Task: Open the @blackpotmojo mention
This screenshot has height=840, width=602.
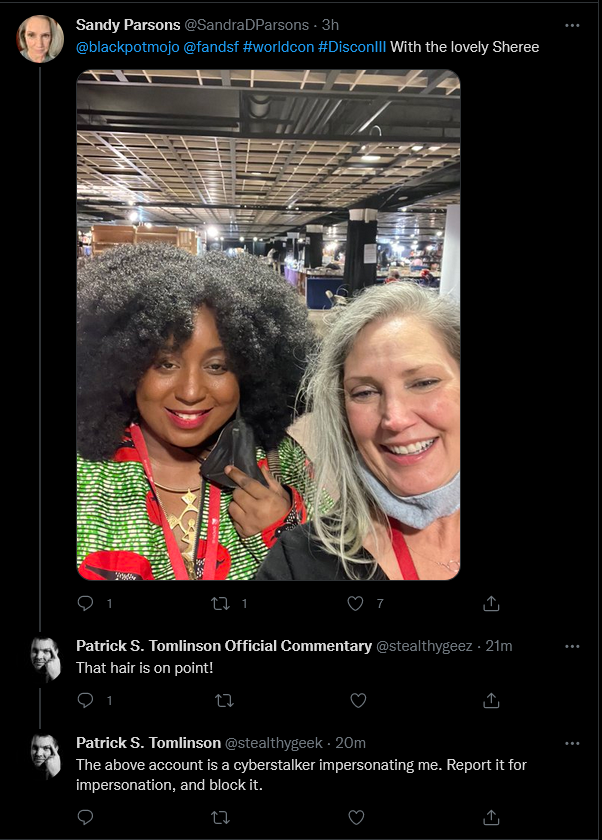Action: (127, 47)
